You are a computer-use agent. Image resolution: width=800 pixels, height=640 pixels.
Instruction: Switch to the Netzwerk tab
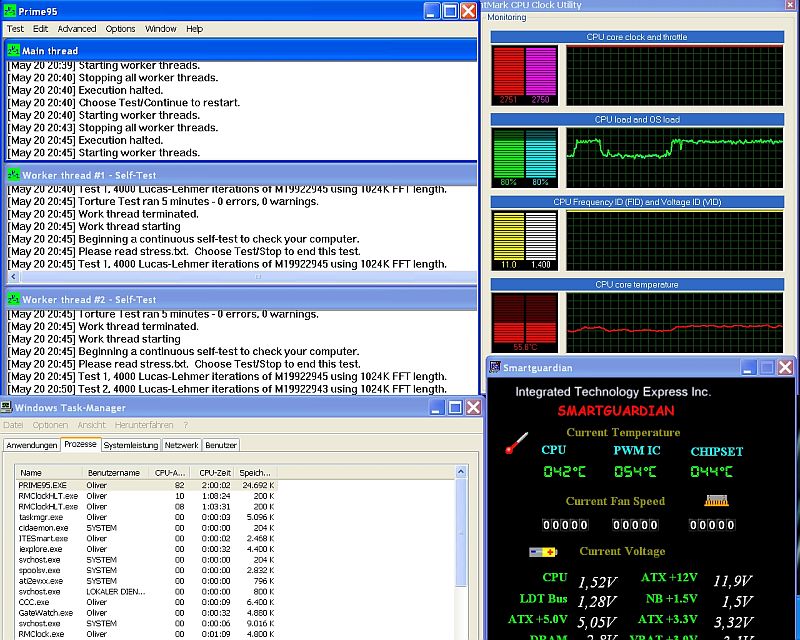point(181,445)
